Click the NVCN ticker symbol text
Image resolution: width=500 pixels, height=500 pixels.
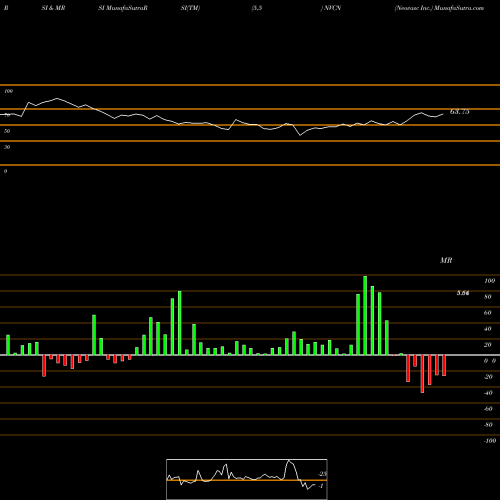pos(332,8)
